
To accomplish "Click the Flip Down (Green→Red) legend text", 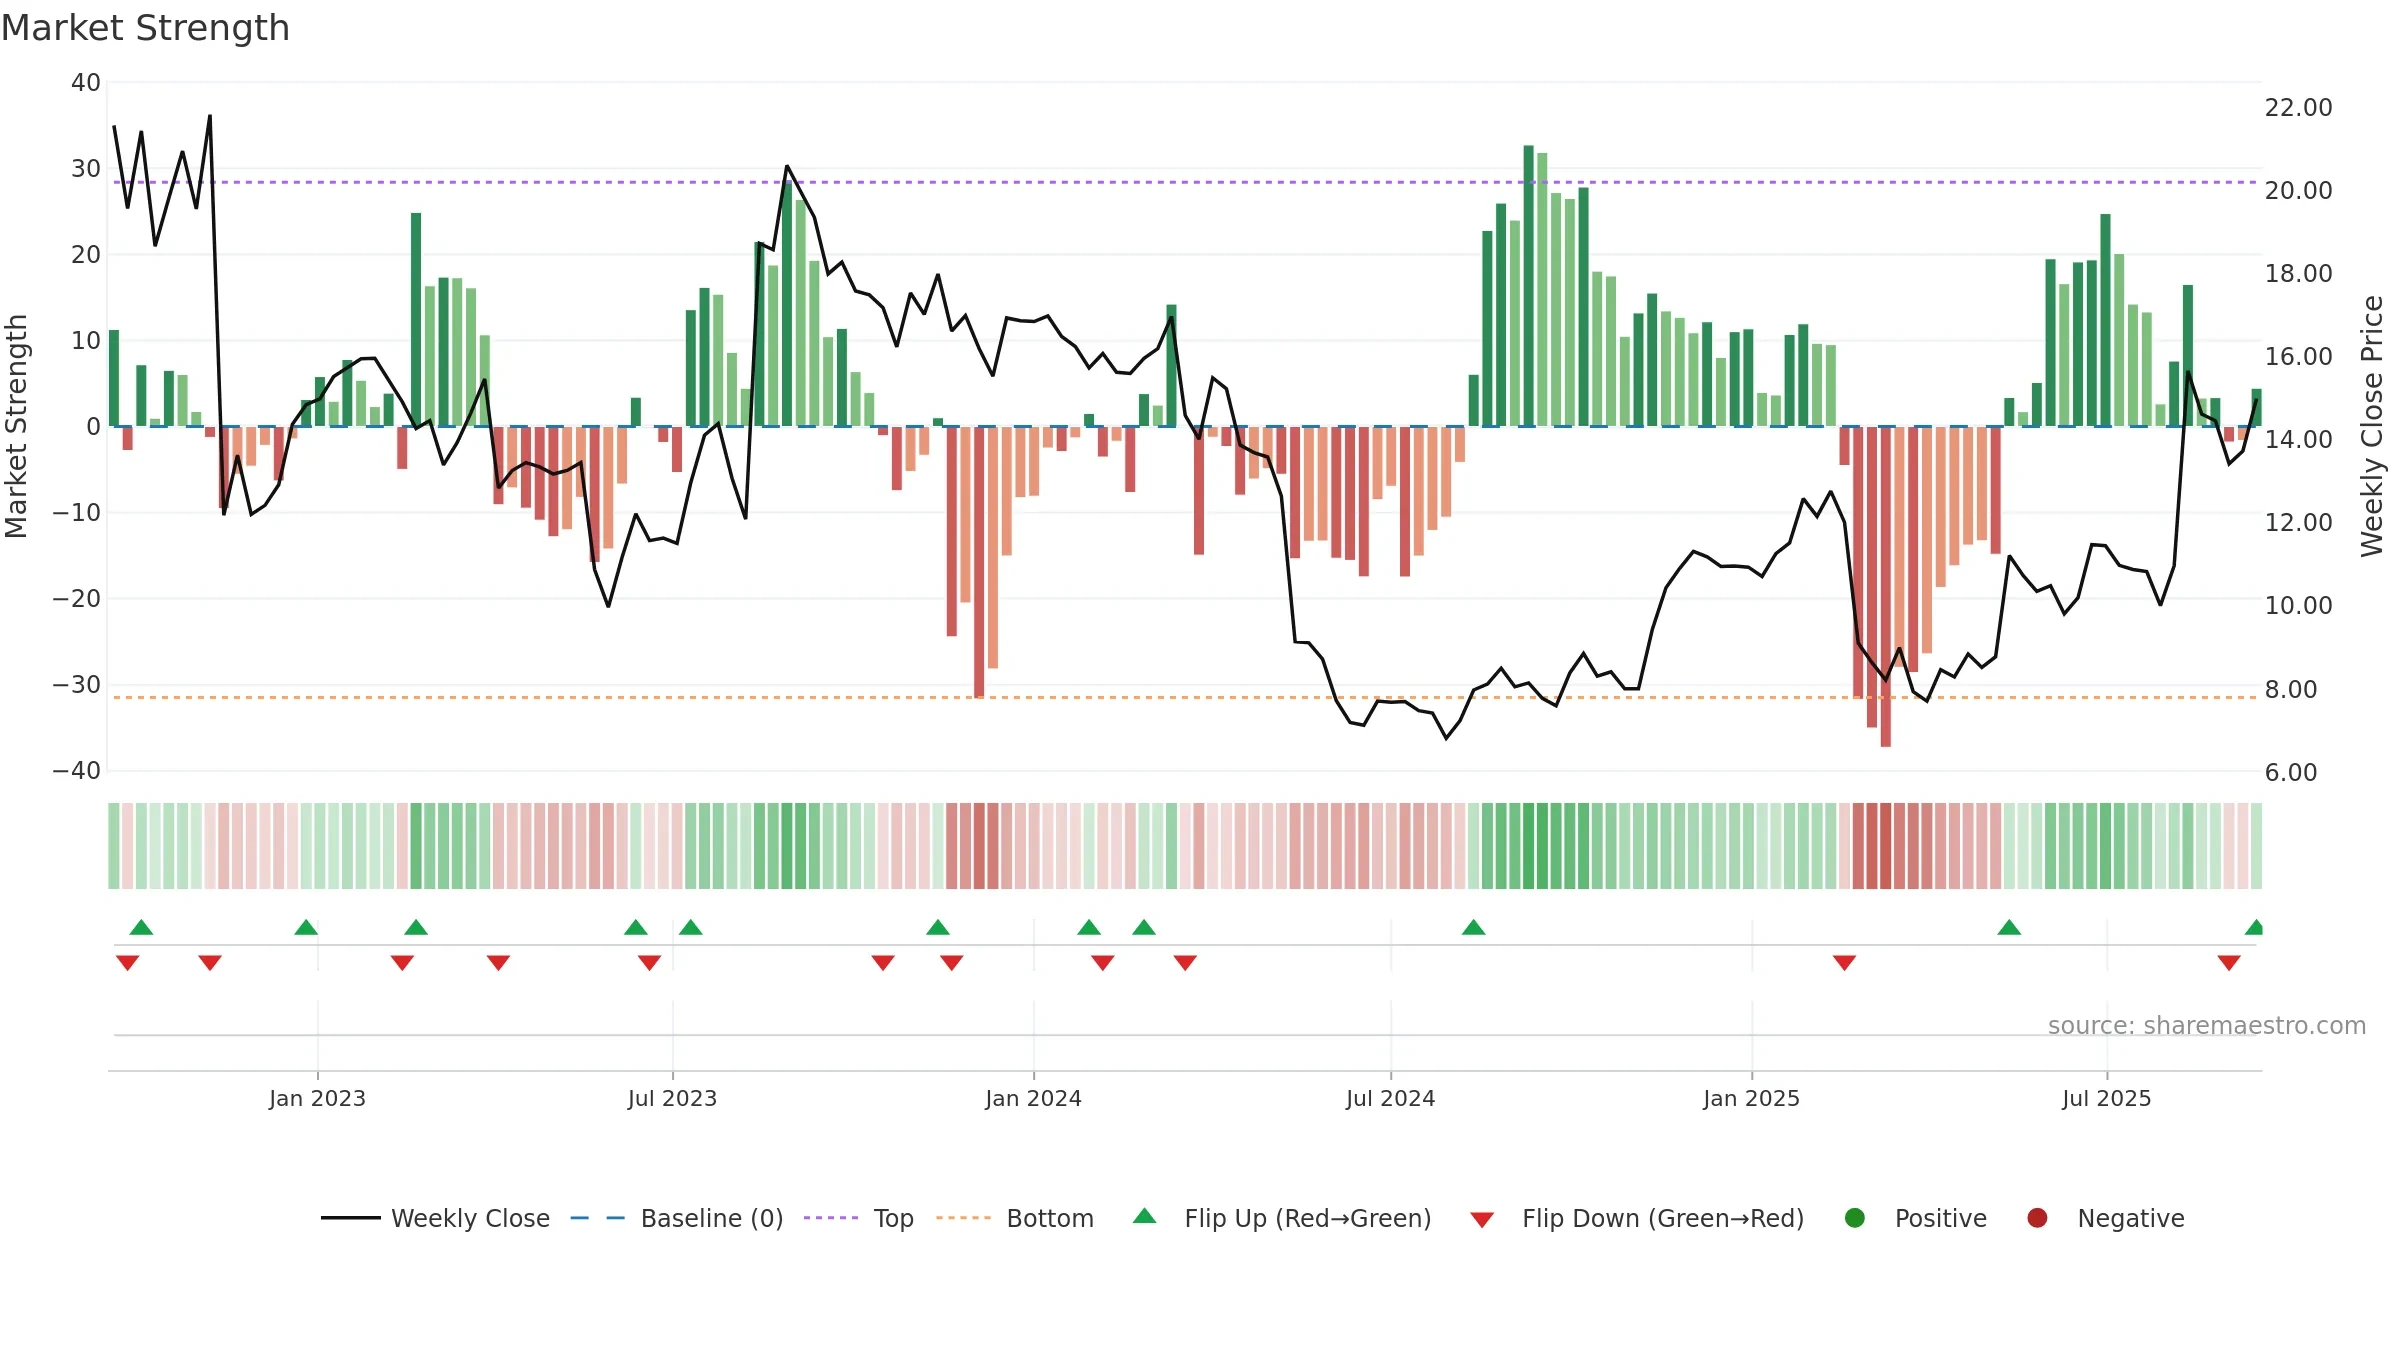I will (1663, 1218).
